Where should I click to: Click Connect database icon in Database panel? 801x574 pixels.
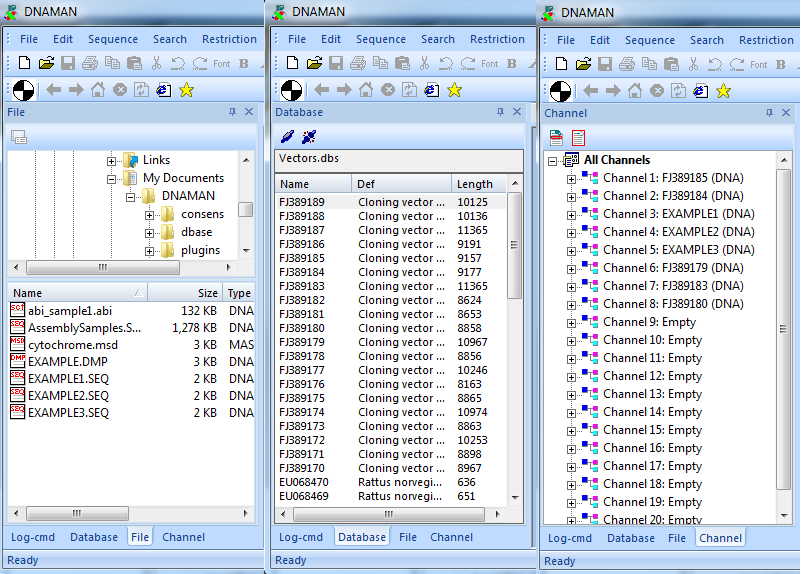(x=288, y=136)
